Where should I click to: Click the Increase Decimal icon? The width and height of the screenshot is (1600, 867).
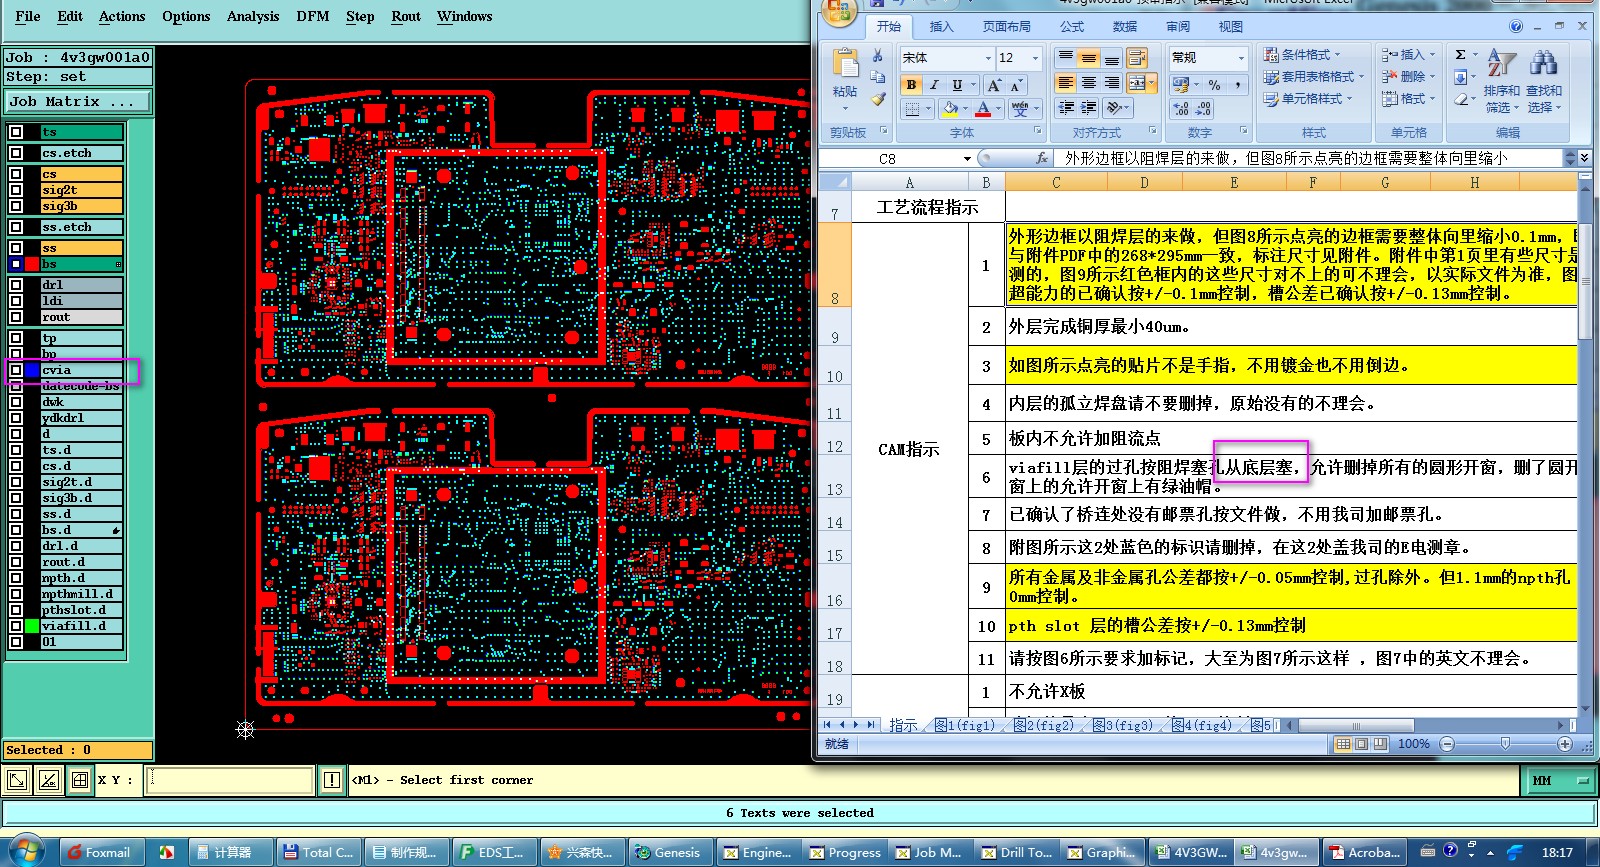(1181, 108)
